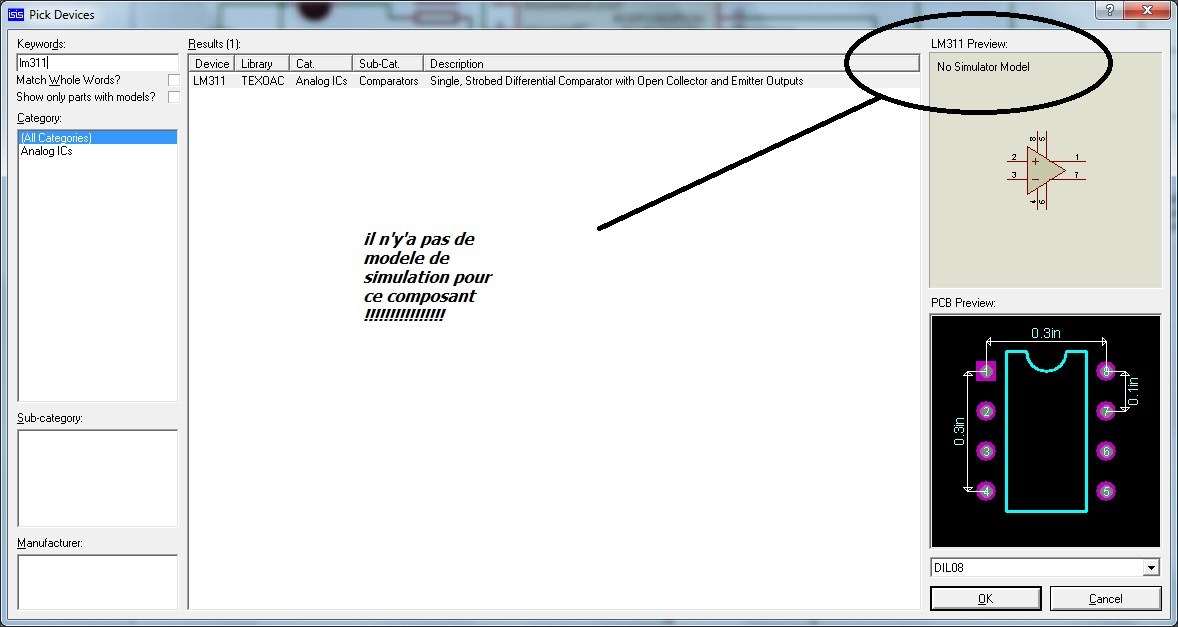
Task: Enable Match Whole Words checkbox
Action: (x=174, y=80)
